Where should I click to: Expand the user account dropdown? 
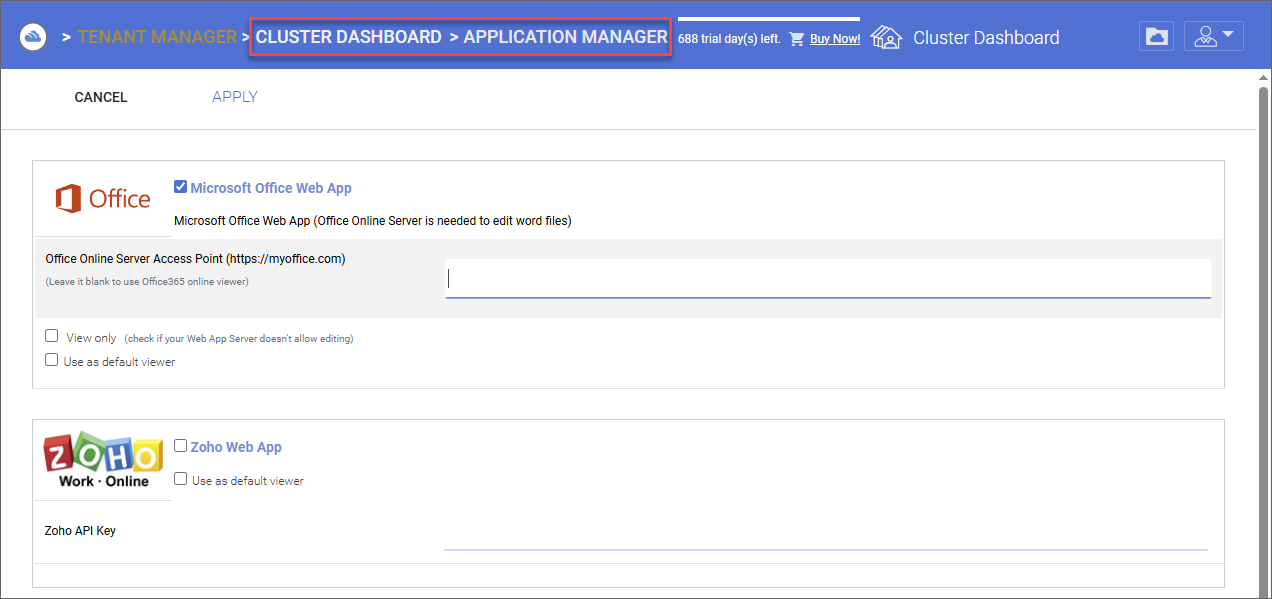tap(1214, 37)
